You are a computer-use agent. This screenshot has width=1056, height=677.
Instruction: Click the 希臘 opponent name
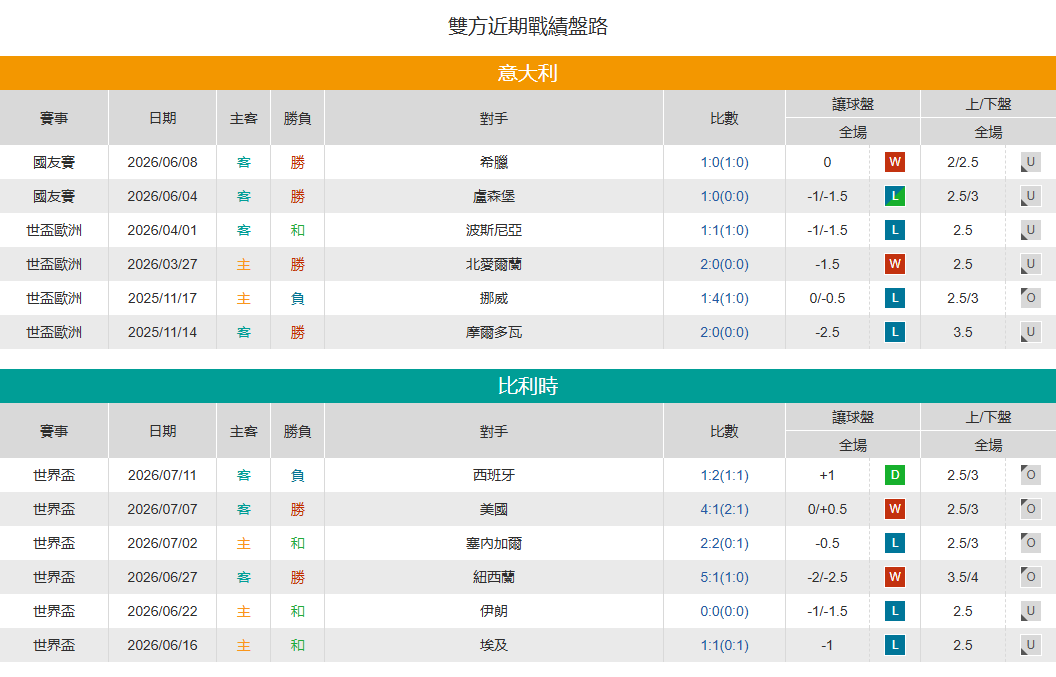click(494, 162)
